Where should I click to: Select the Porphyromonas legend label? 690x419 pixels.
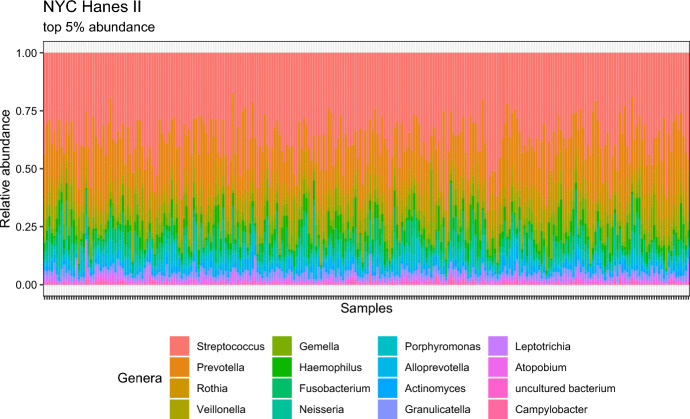click(443, 346)
